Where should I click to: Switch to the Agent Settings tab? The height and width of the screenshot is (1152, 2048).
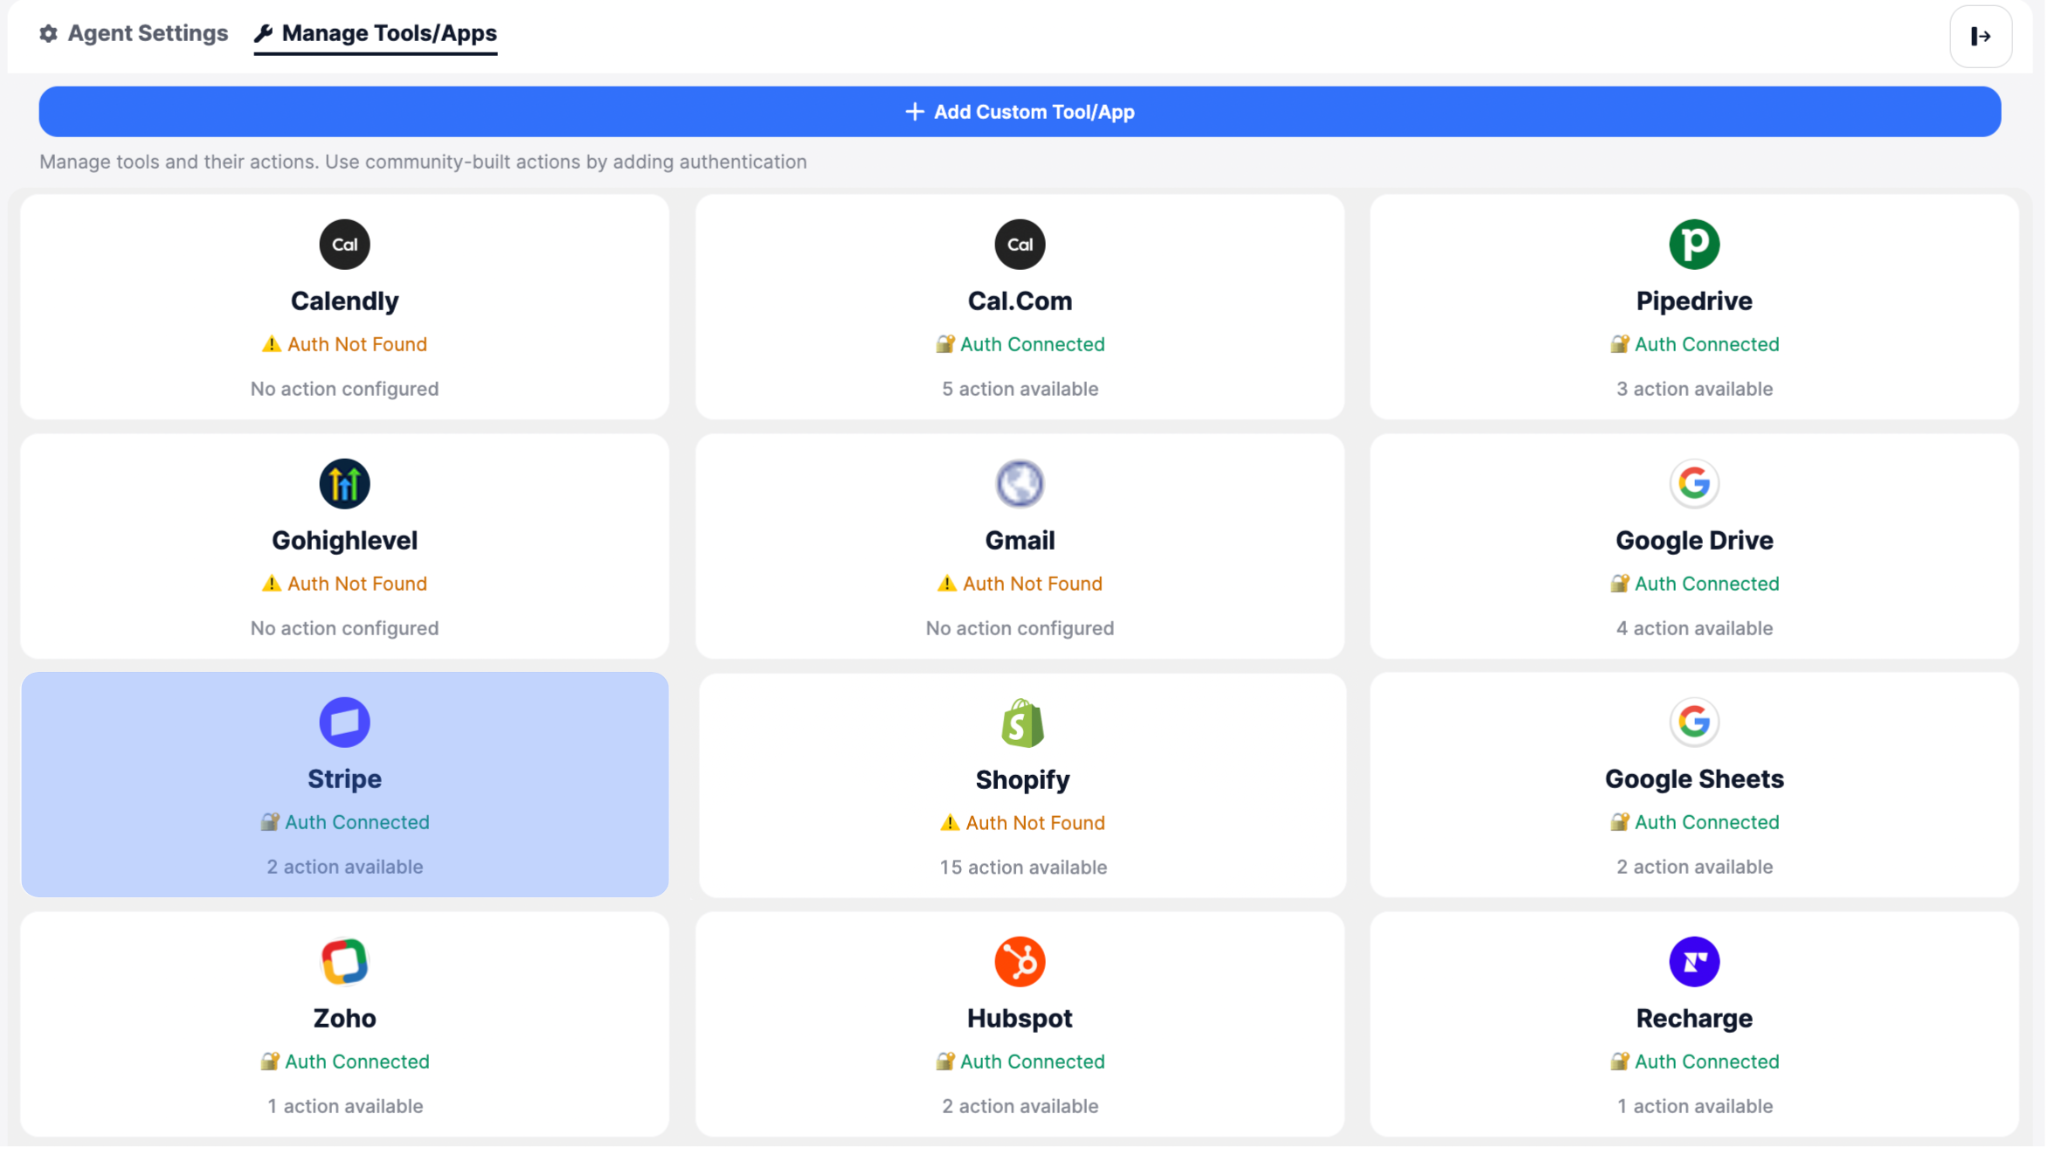134,33
